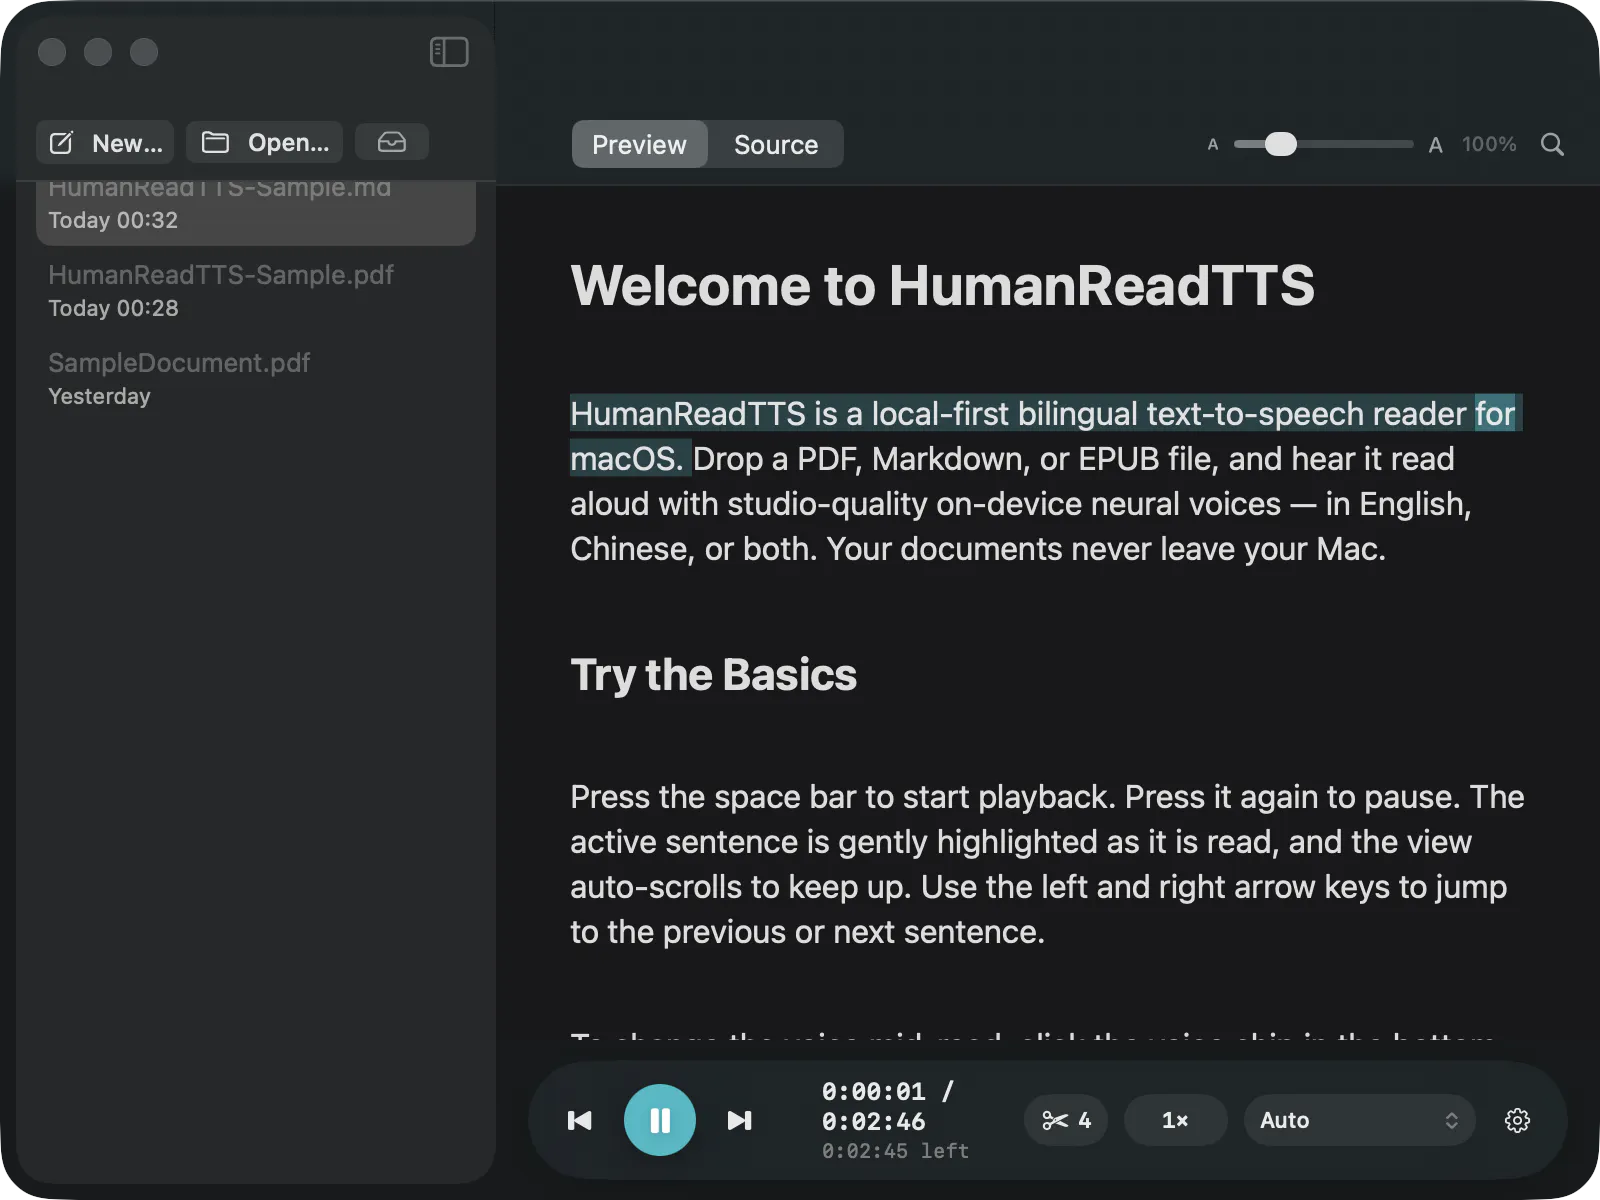Click the Open... button
The image size is (1600, 1200).
pos(264,142)
